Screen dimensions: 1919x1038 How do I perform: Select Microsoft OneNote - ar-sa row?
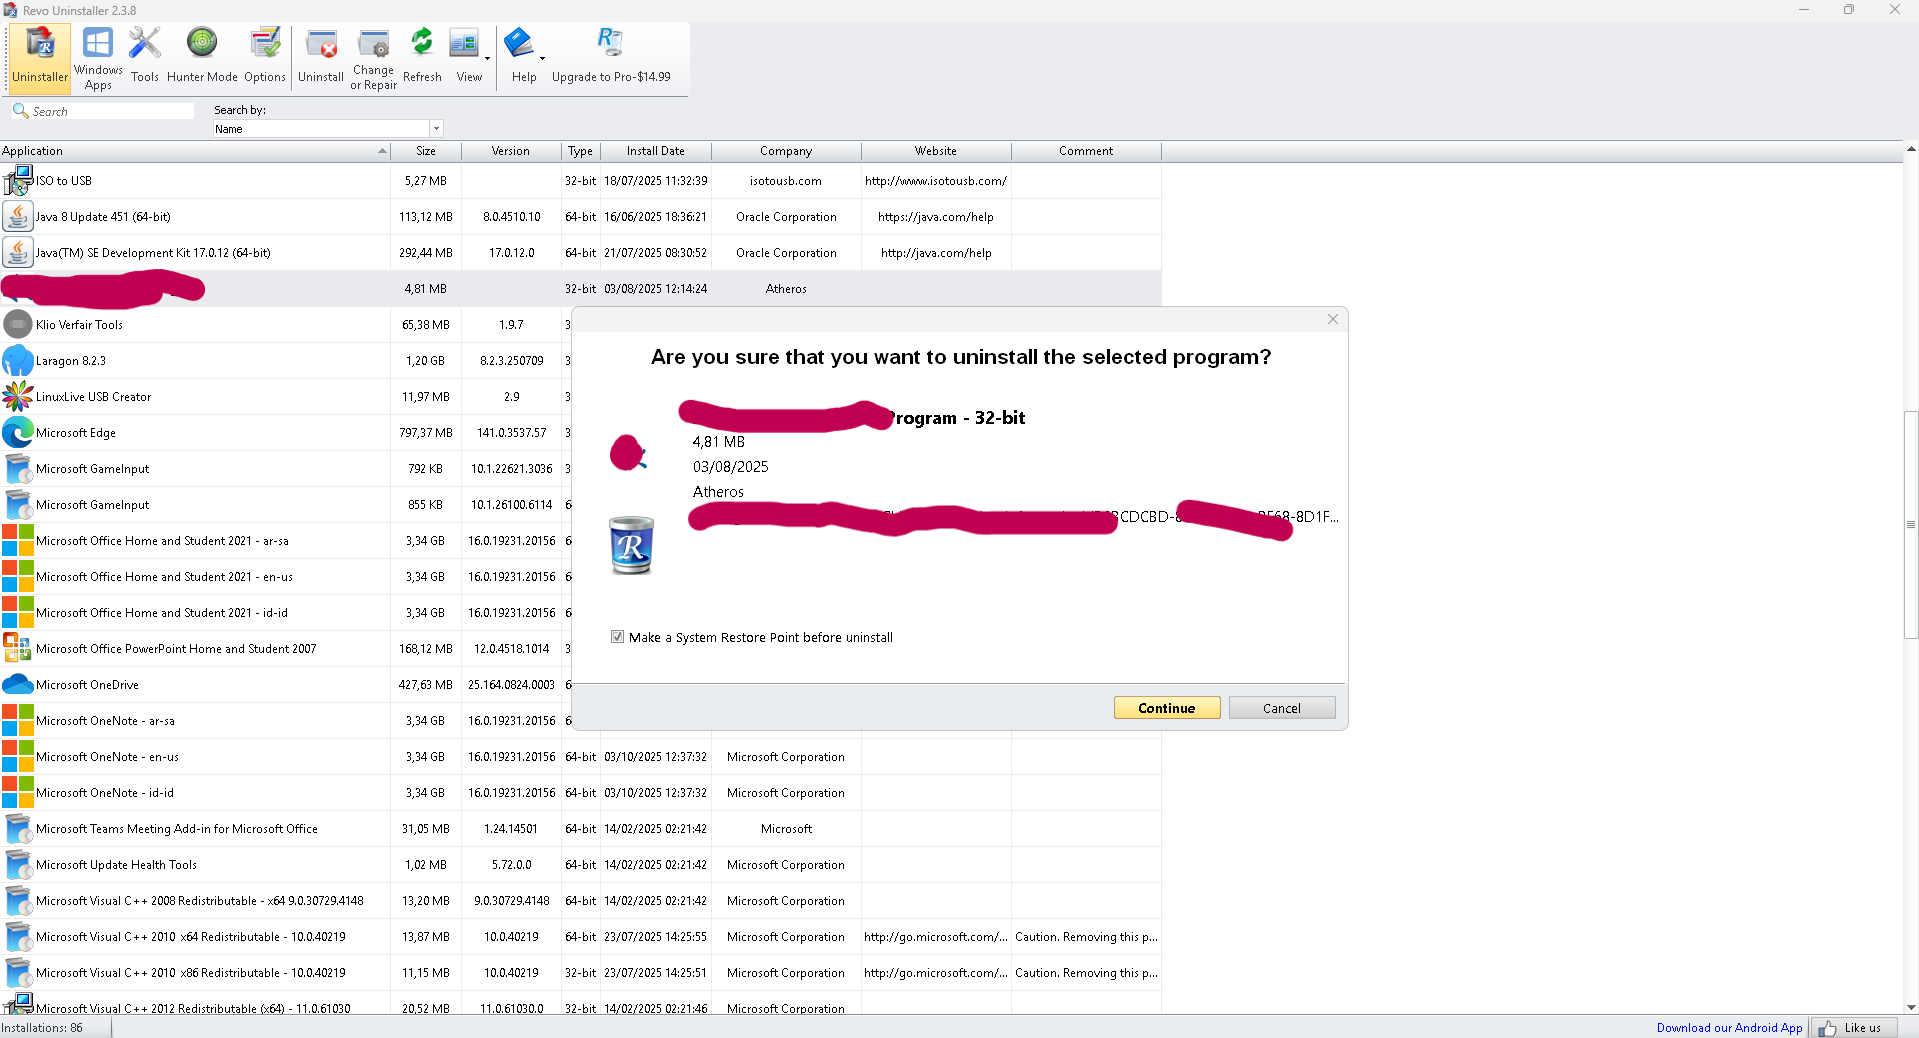point(285,721)
